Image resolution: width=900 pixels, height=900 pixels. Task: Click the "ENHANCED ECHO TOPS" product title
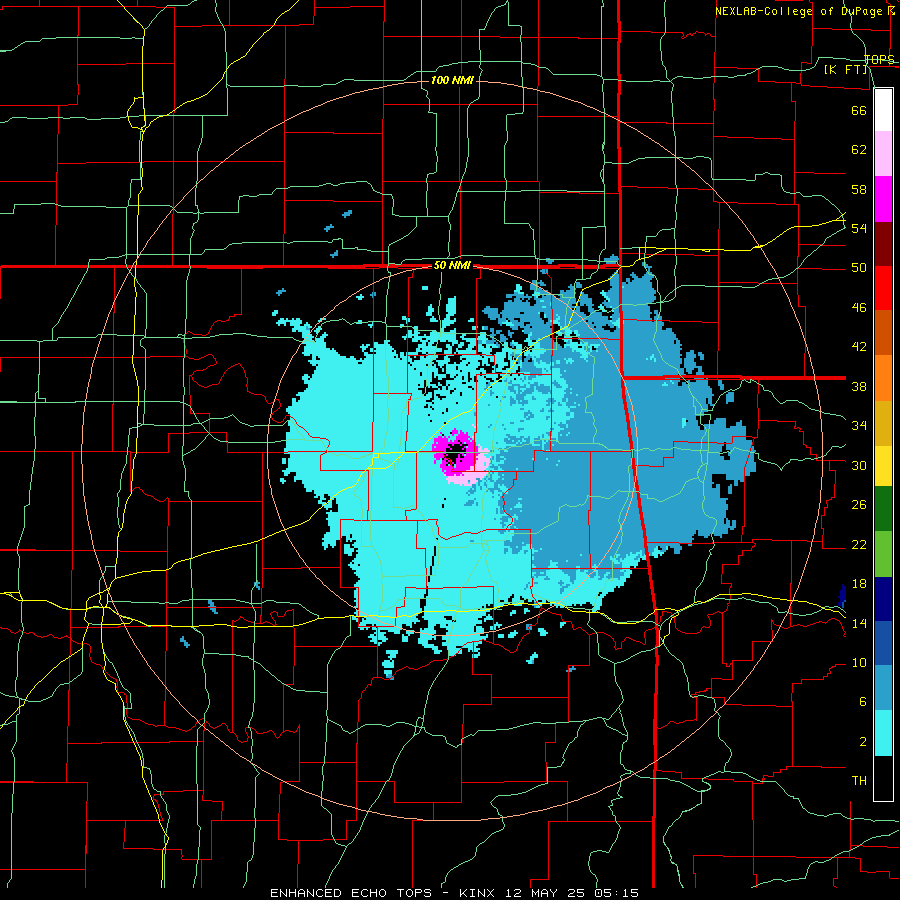tap(351, 893)
